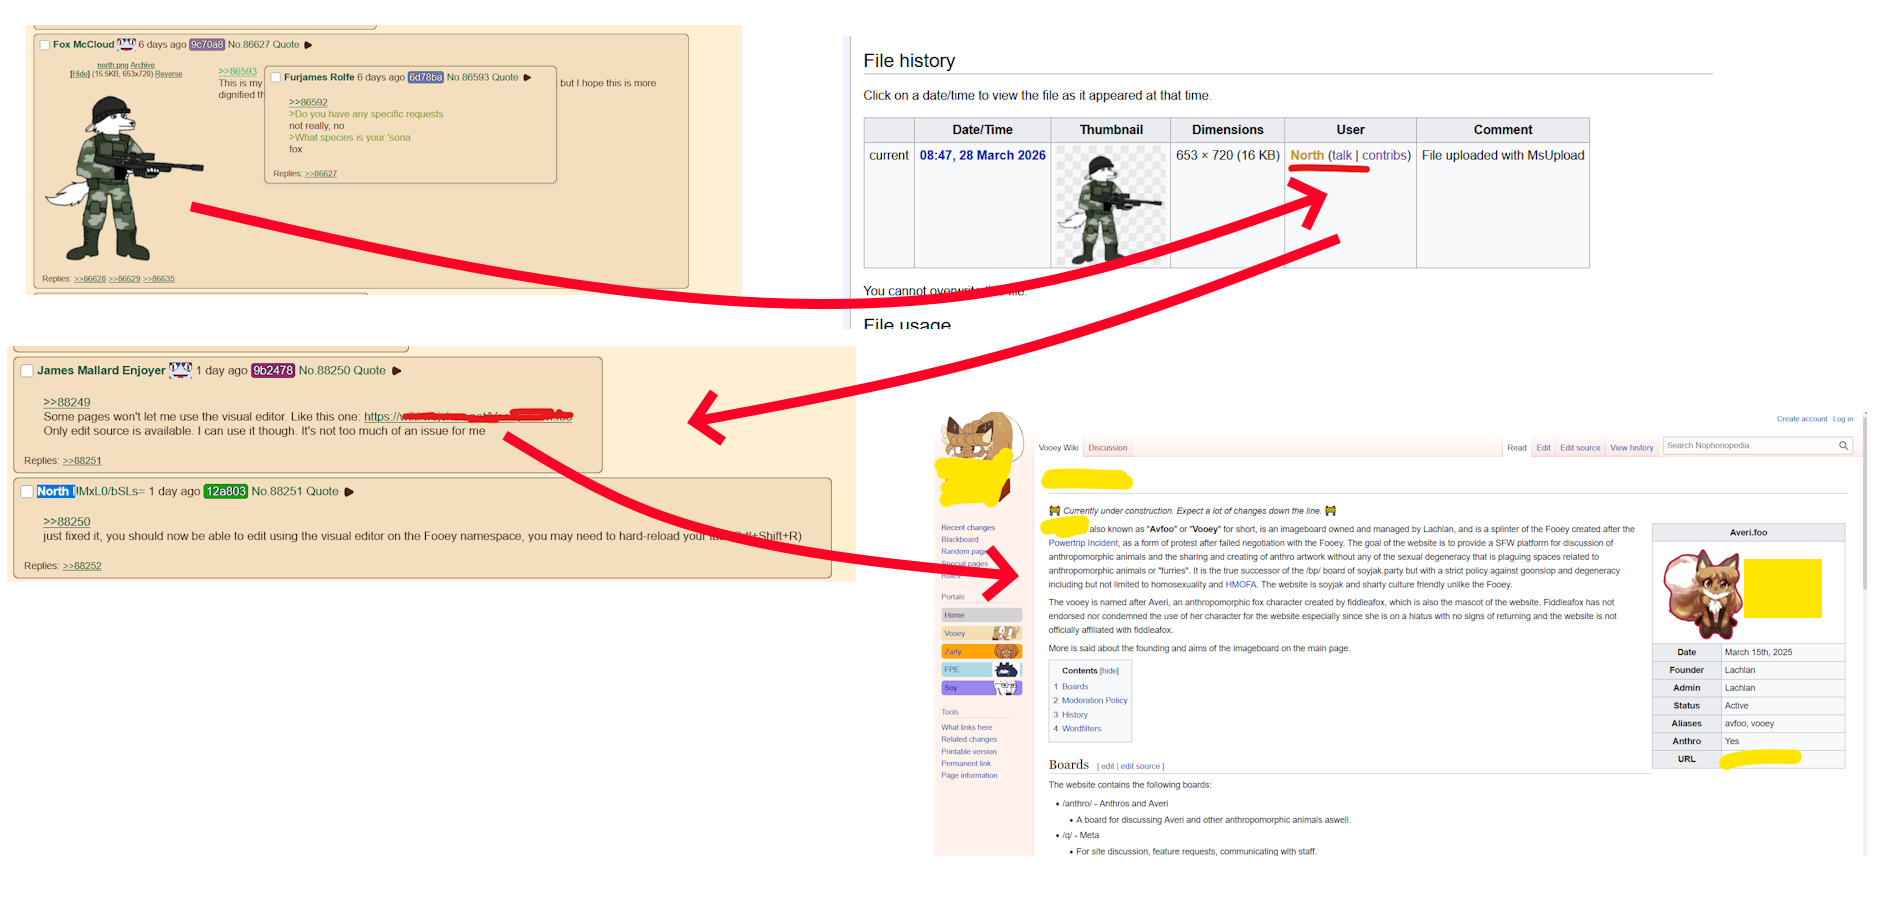
Task: Follow the >>88249 quote link
Action: click(x=67, y=403)
